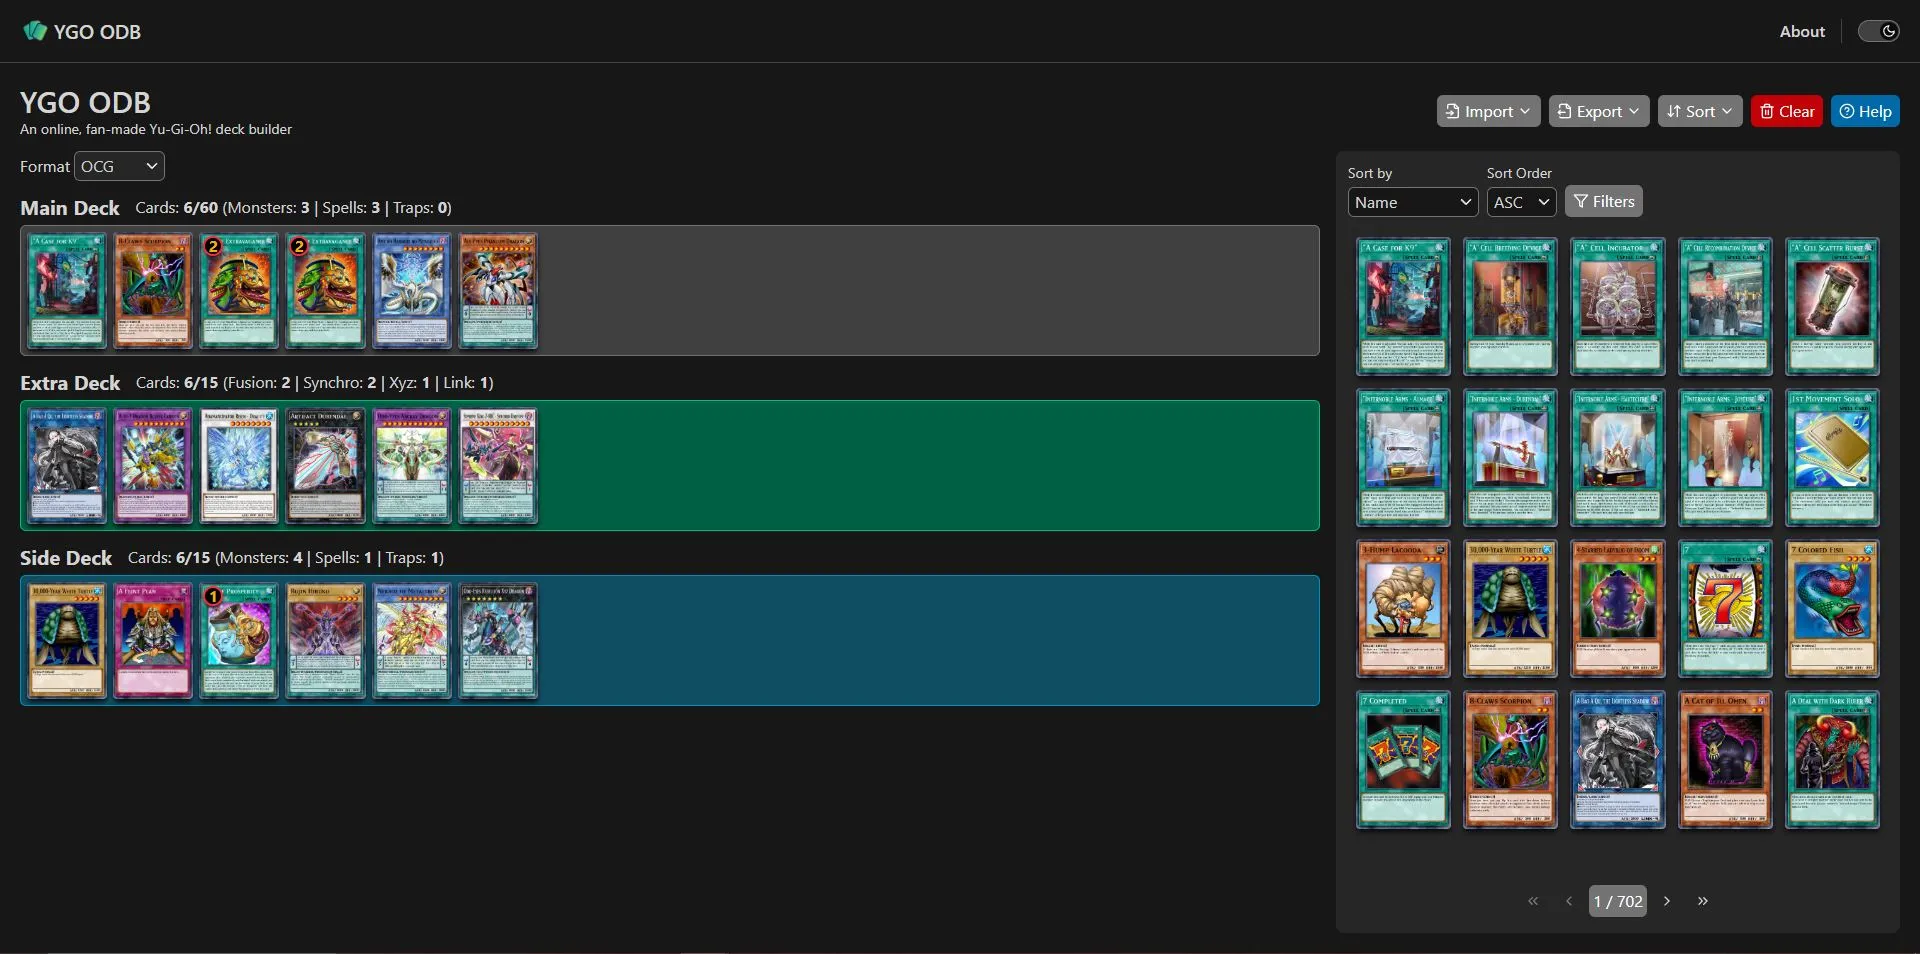Image resolution: width=1920 pixels, height=954 pixels.
Task: Expand the Import menu
Action: click(x=1487, y=111)
